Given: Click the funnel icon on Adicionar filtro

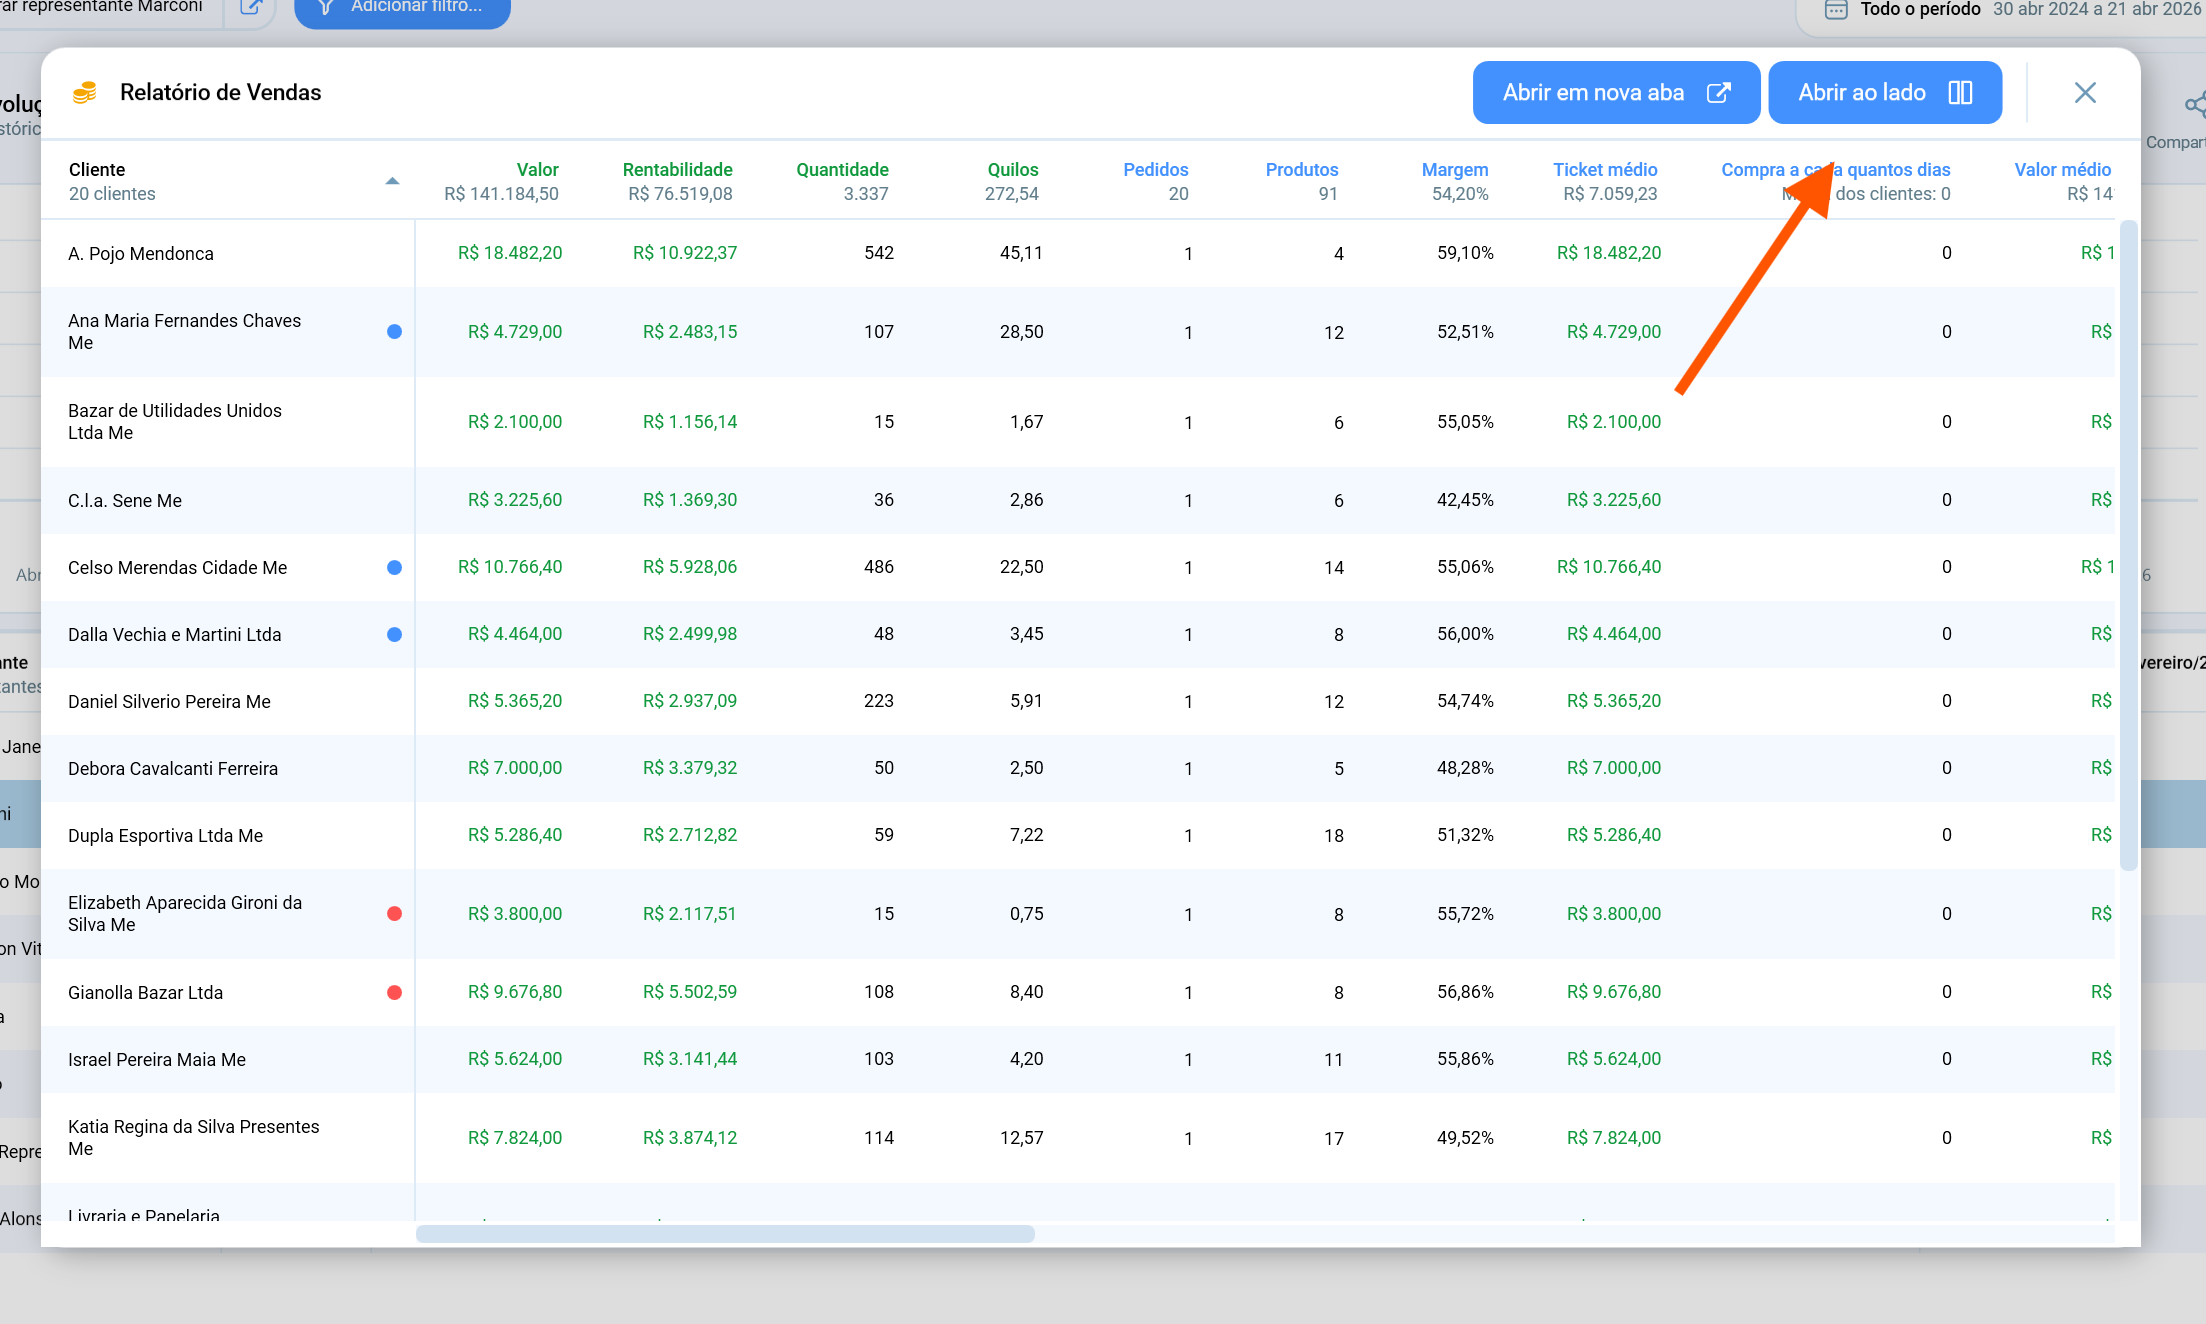Looking at the screenshot, I should [x=325, y=8].
